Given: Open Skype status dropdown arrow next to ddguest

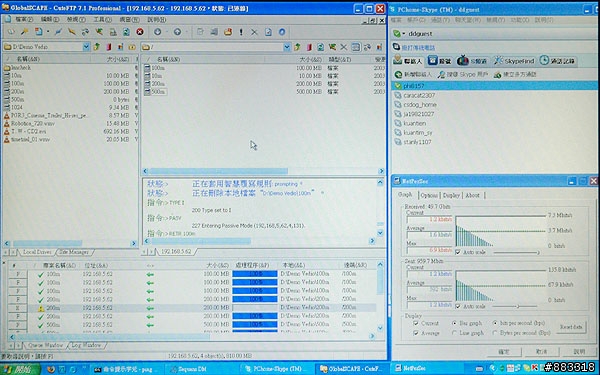Looking at the screenshot, I should pos(404,34).
